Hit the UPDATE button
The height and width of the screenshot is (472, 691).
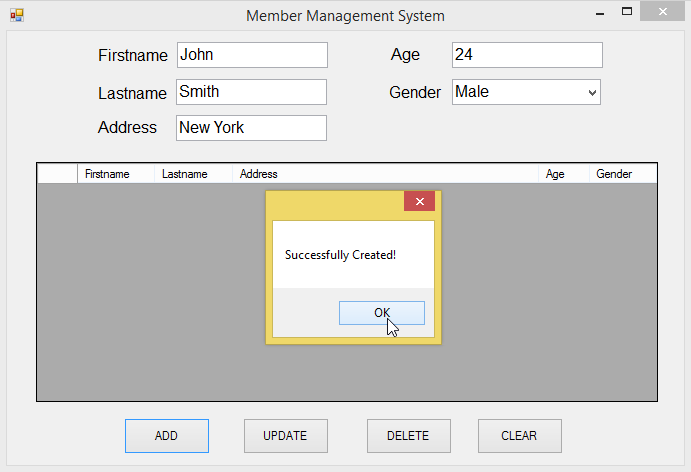(285, 436)
